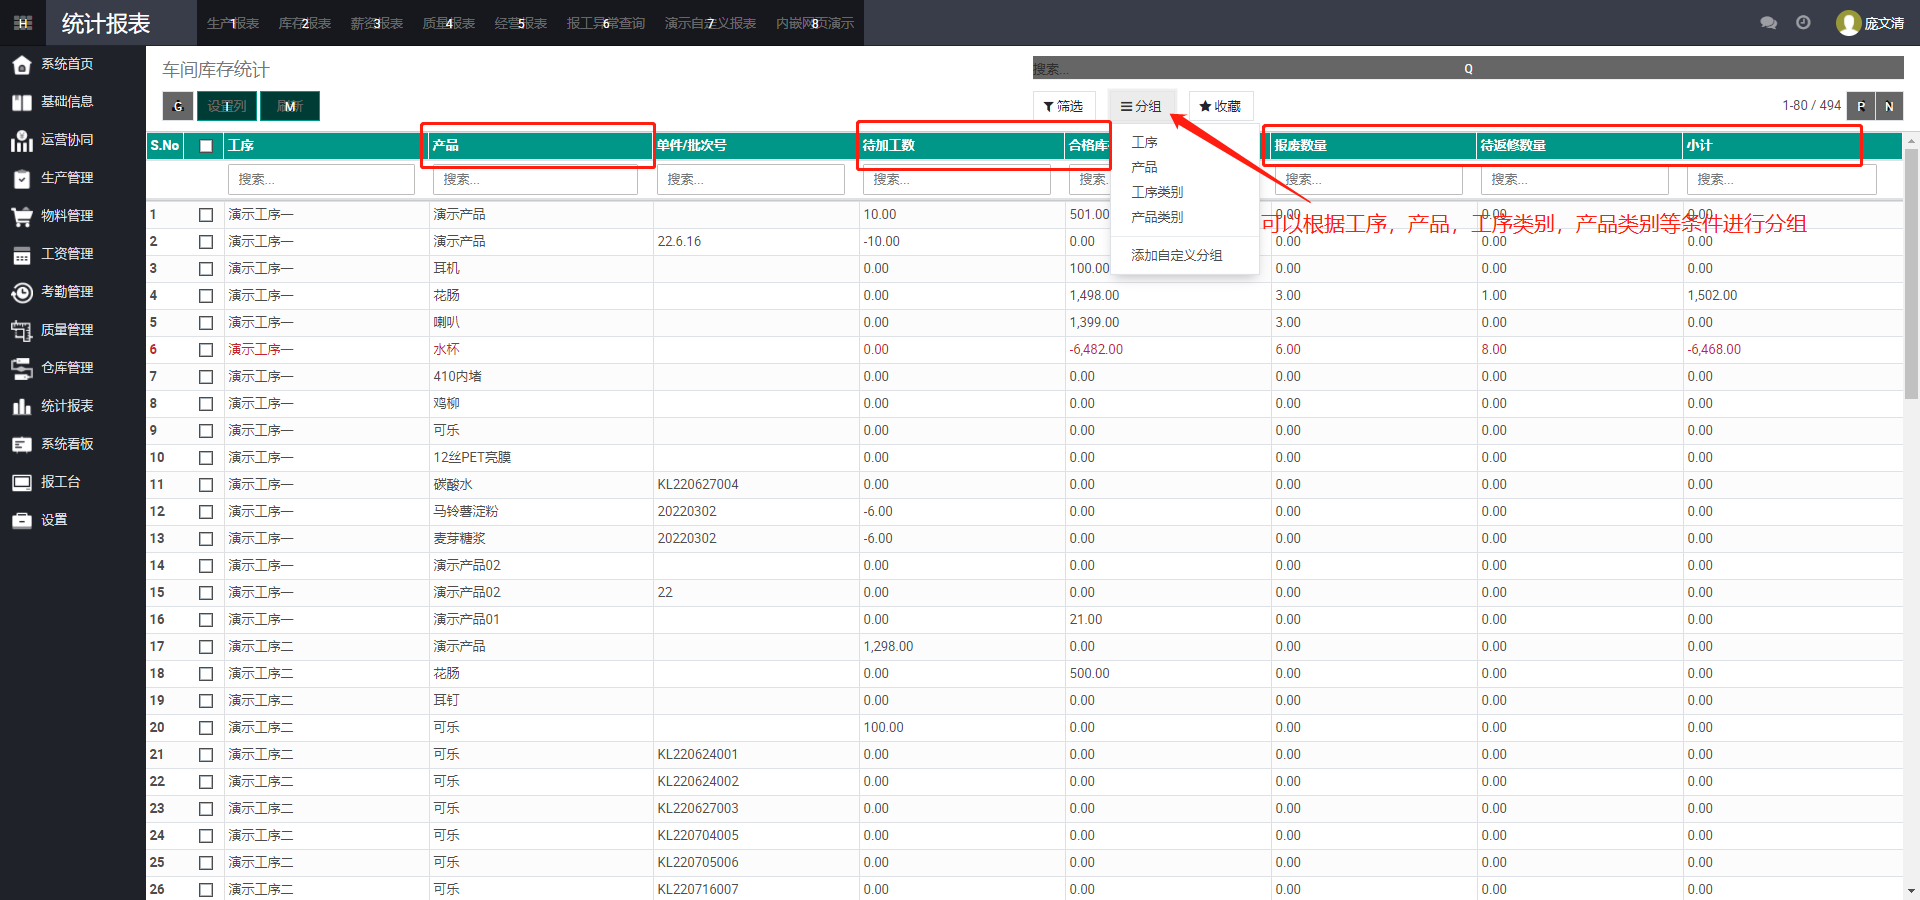Click the chat messages icon in the top bar
1920x900 pixels.
pos(1768,23)
